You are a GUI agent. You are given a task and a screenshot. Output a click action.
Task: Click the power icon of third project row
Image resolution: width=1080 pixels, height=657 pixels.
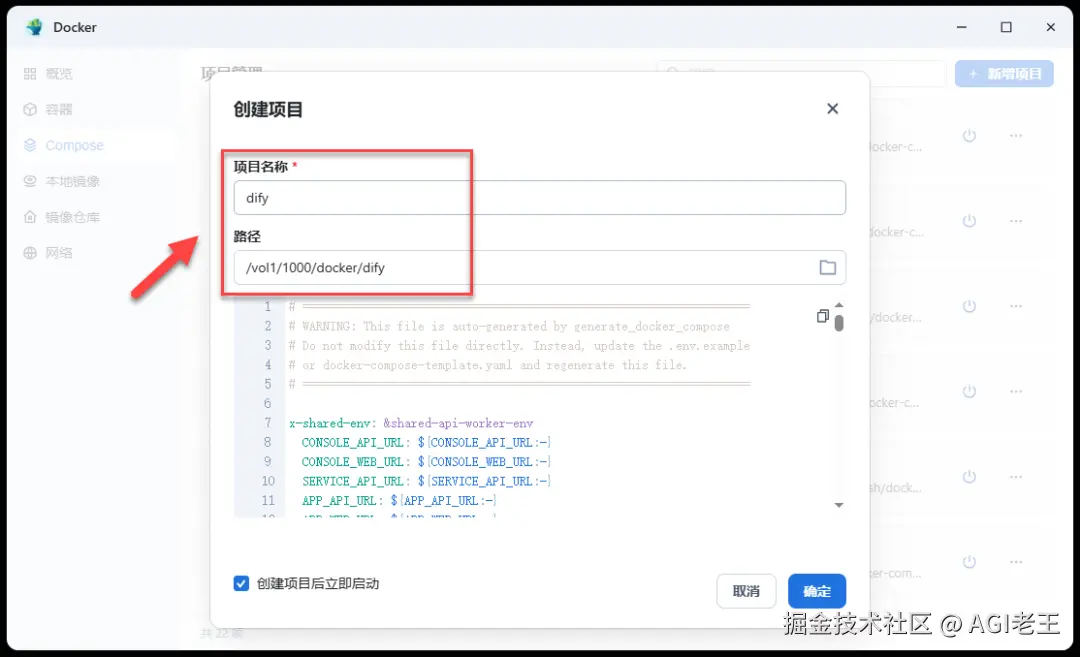pos(969,306)
